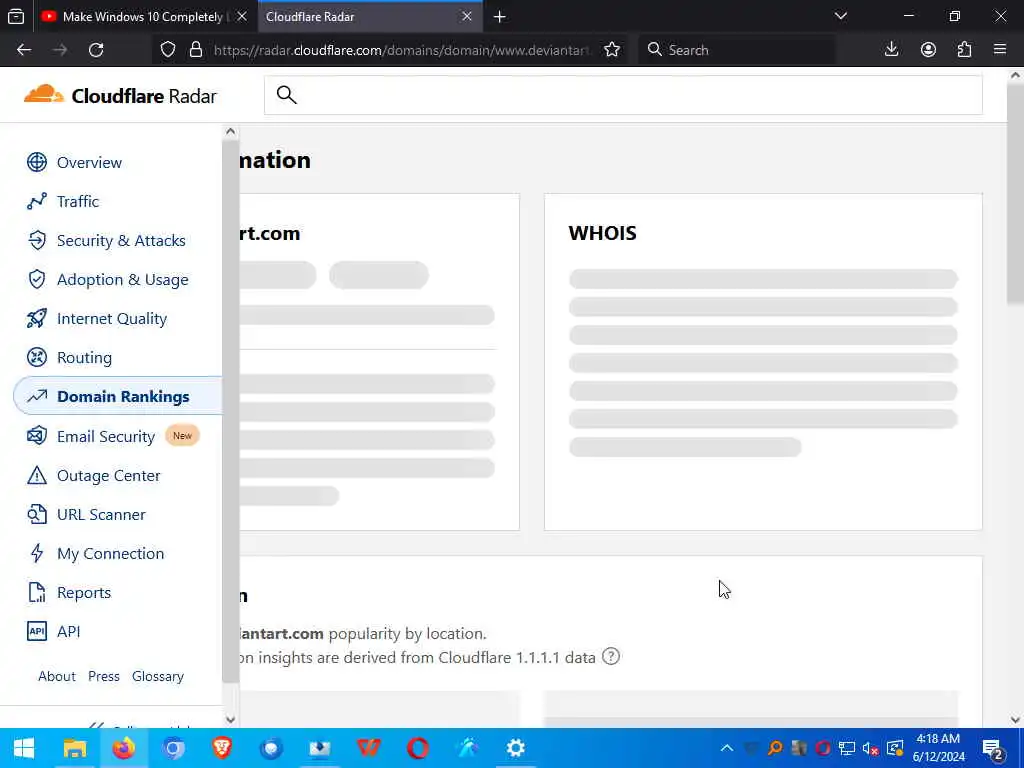The width and height of the screenshot is (1024, 768).
Task: Click the Firefox Search box
Action: pos(736,50)
